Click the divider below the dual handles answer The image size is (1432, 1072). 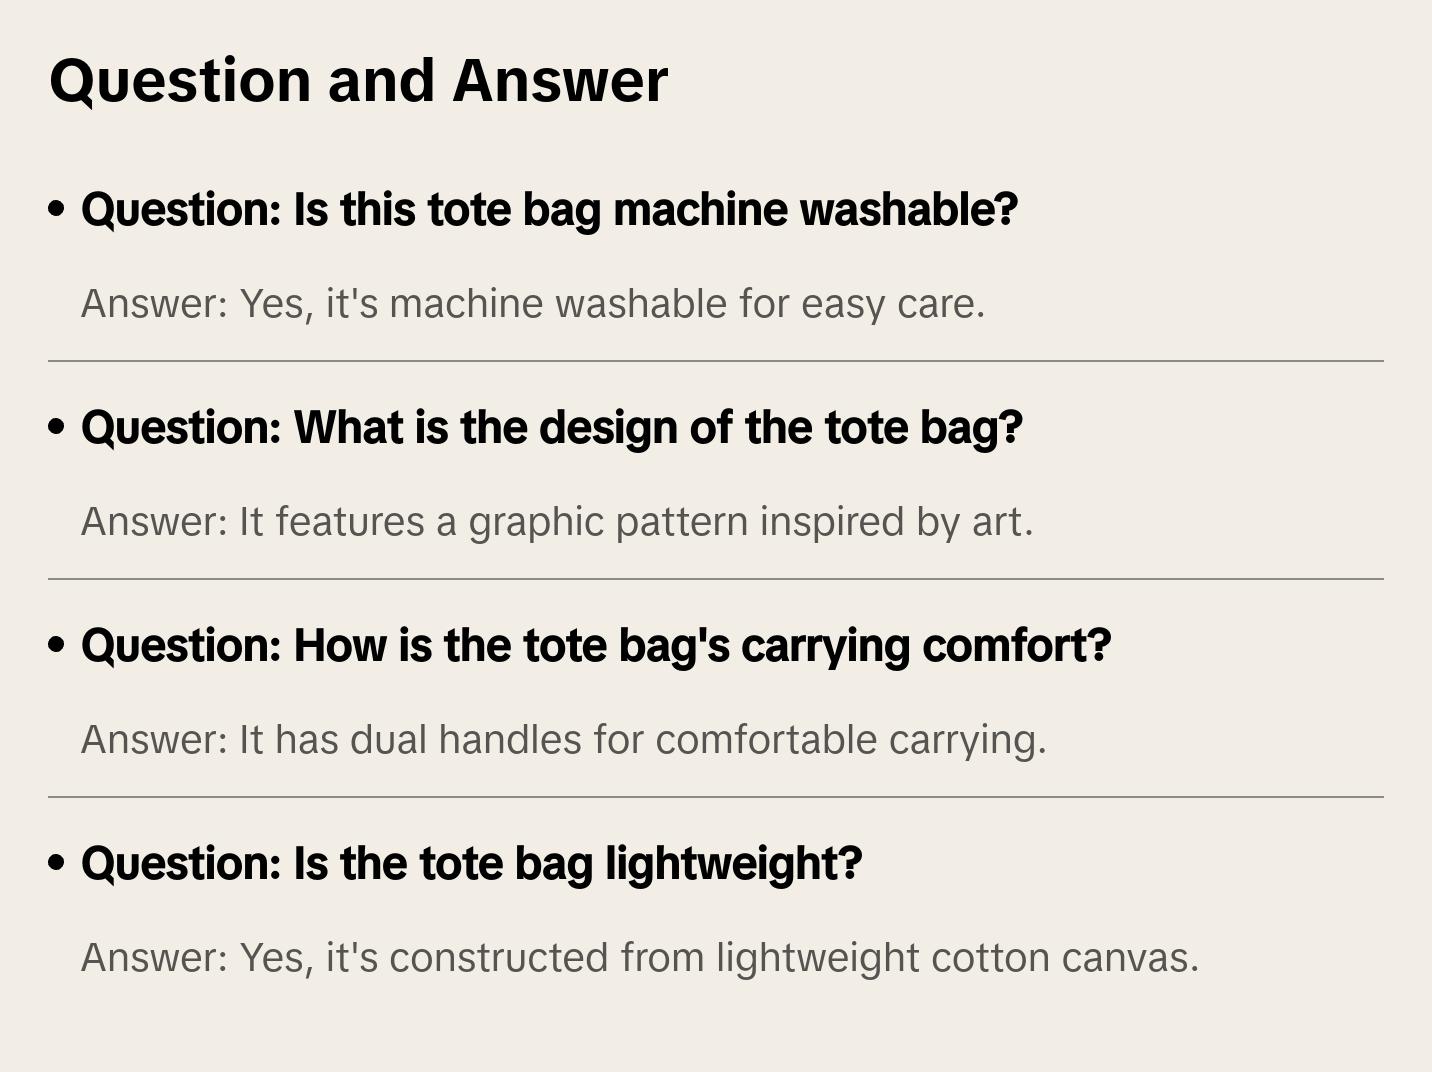[x=716, y=797]
